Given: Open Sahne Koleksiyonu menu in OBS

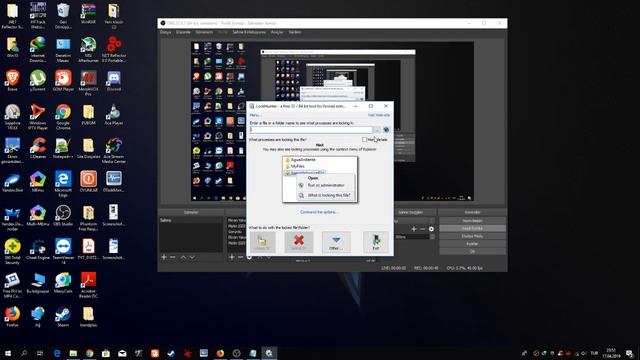Looking at the screenshot, I should pyautogui.click(x=249, y=32).
